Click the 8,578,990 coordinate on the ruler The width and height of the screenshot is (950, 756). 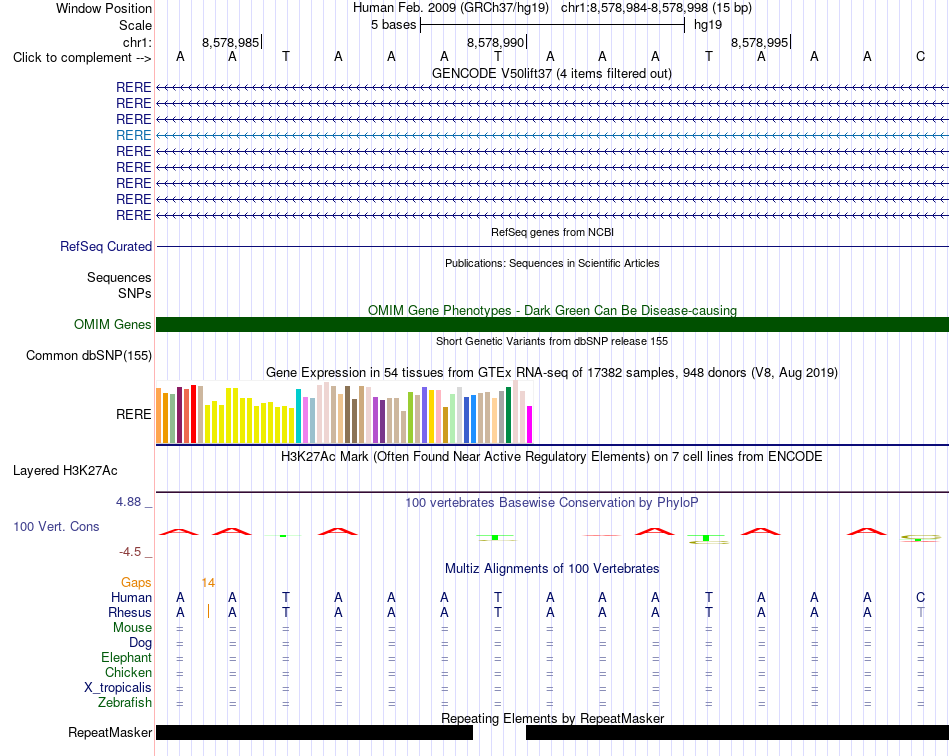tap(495, 42)
